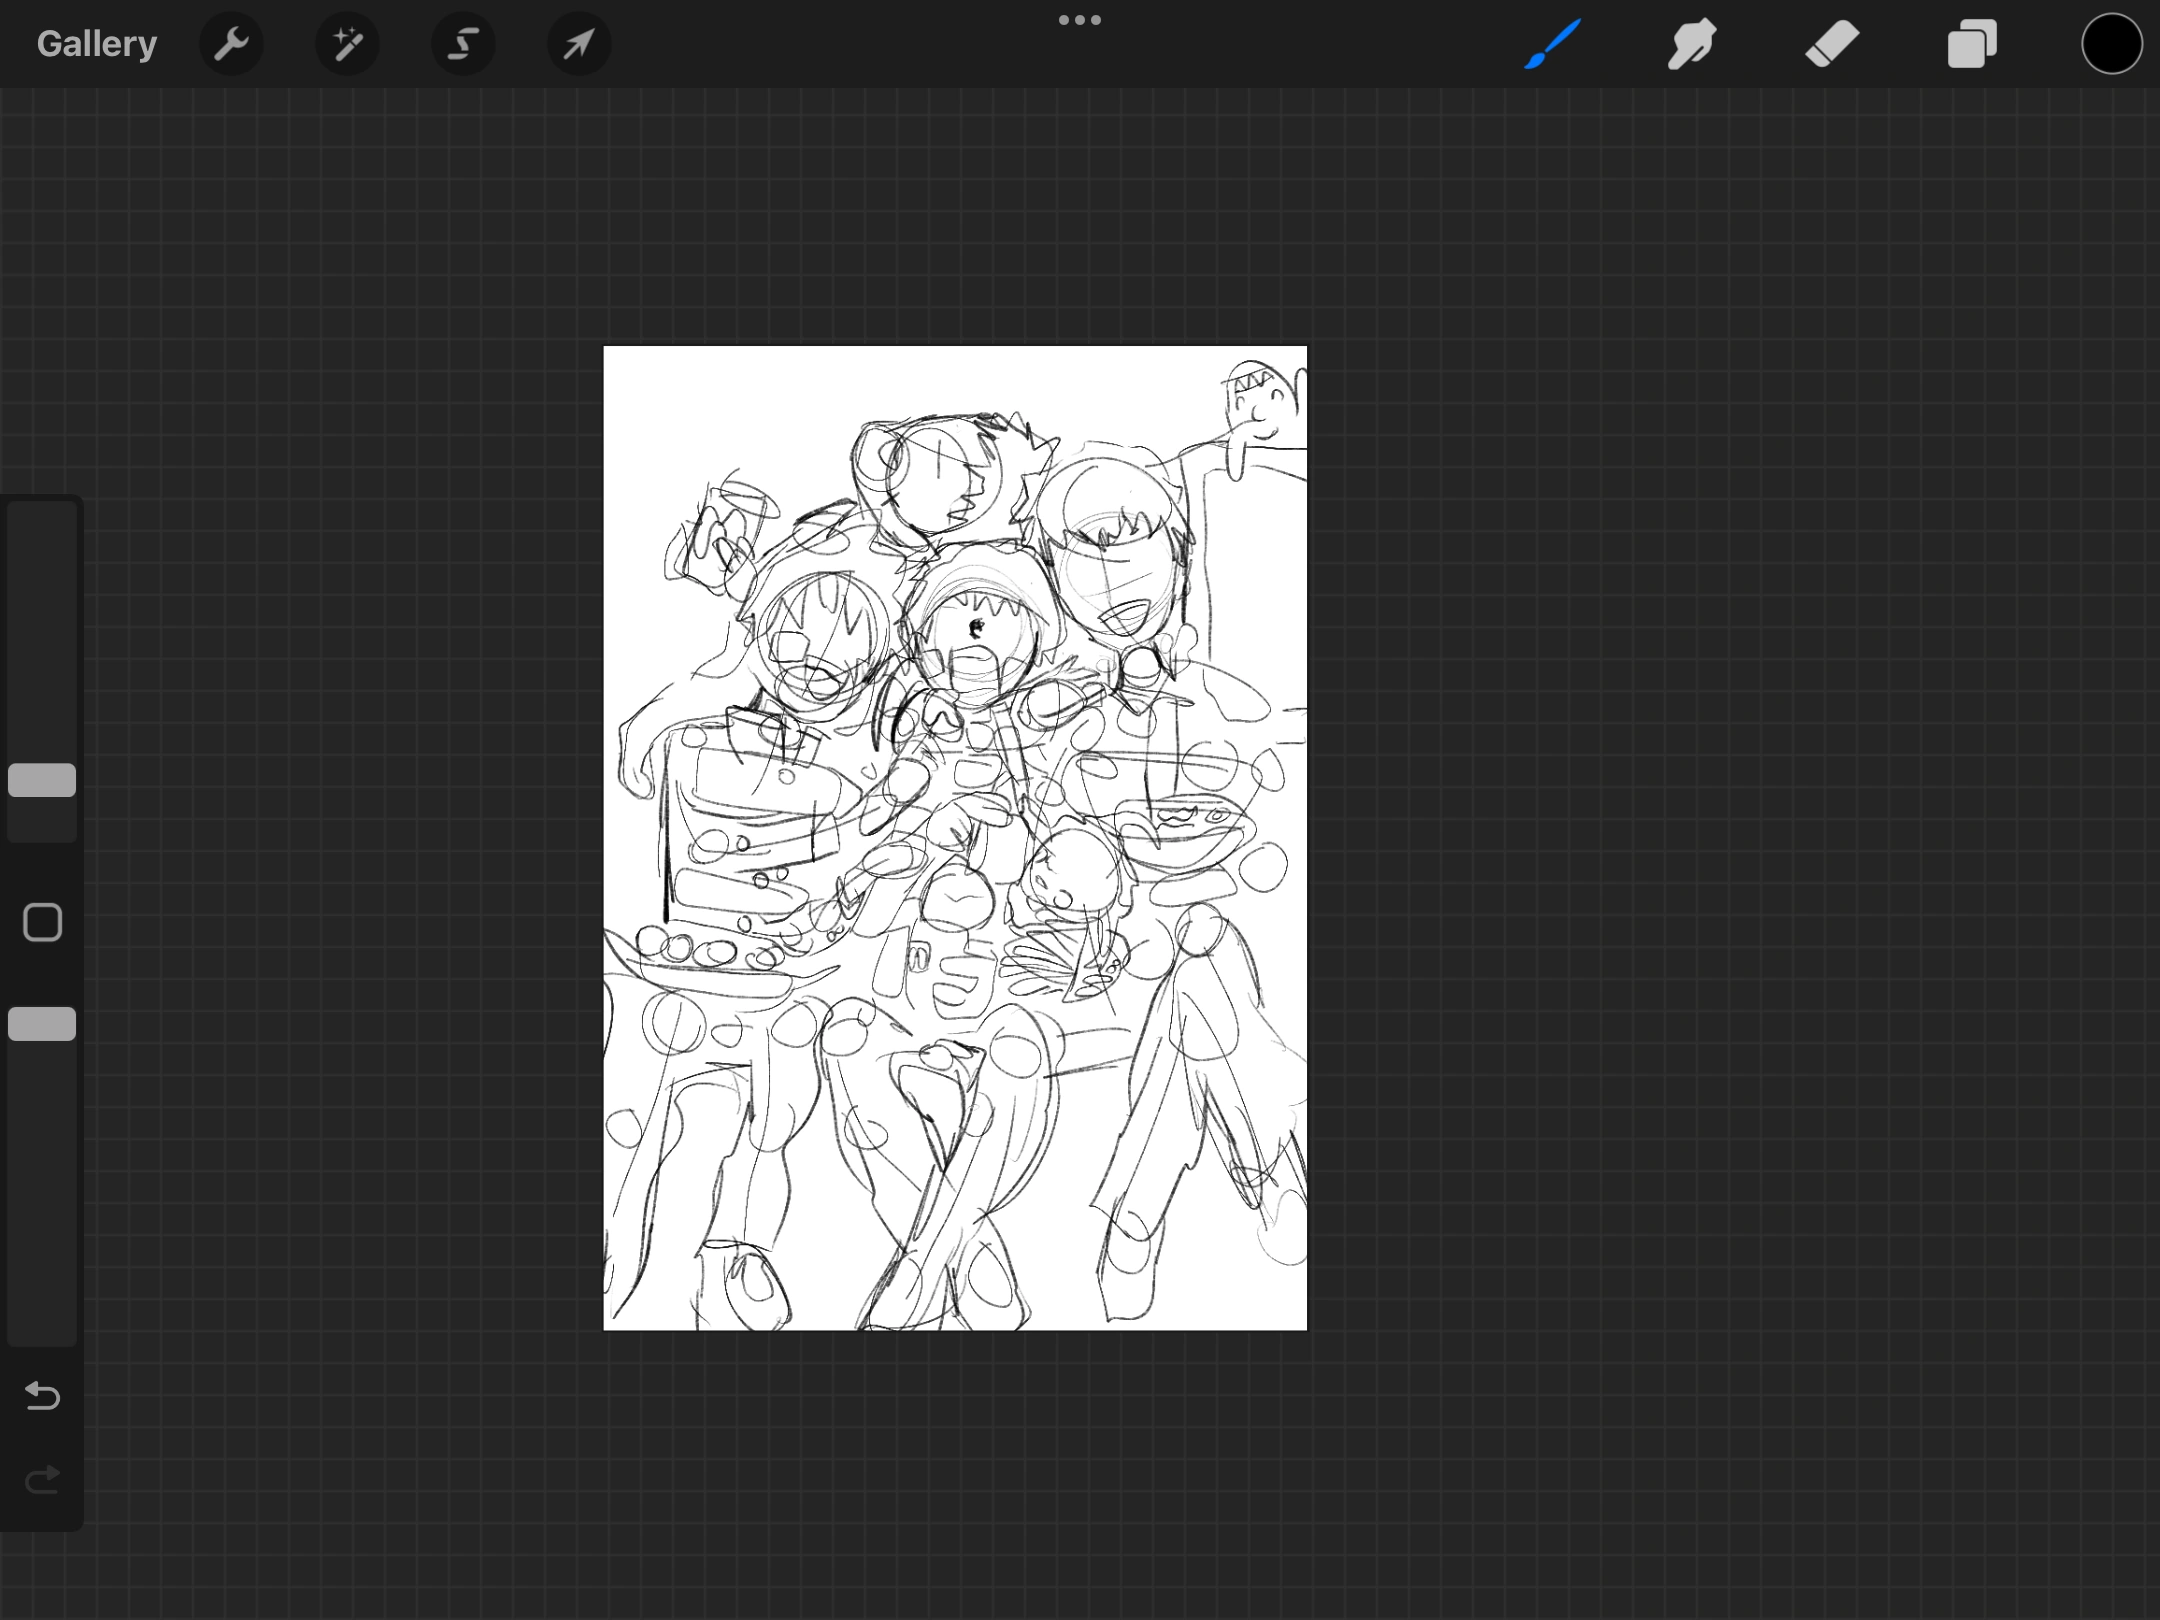Open the Actions wrench menu

[x=231, y=44]
